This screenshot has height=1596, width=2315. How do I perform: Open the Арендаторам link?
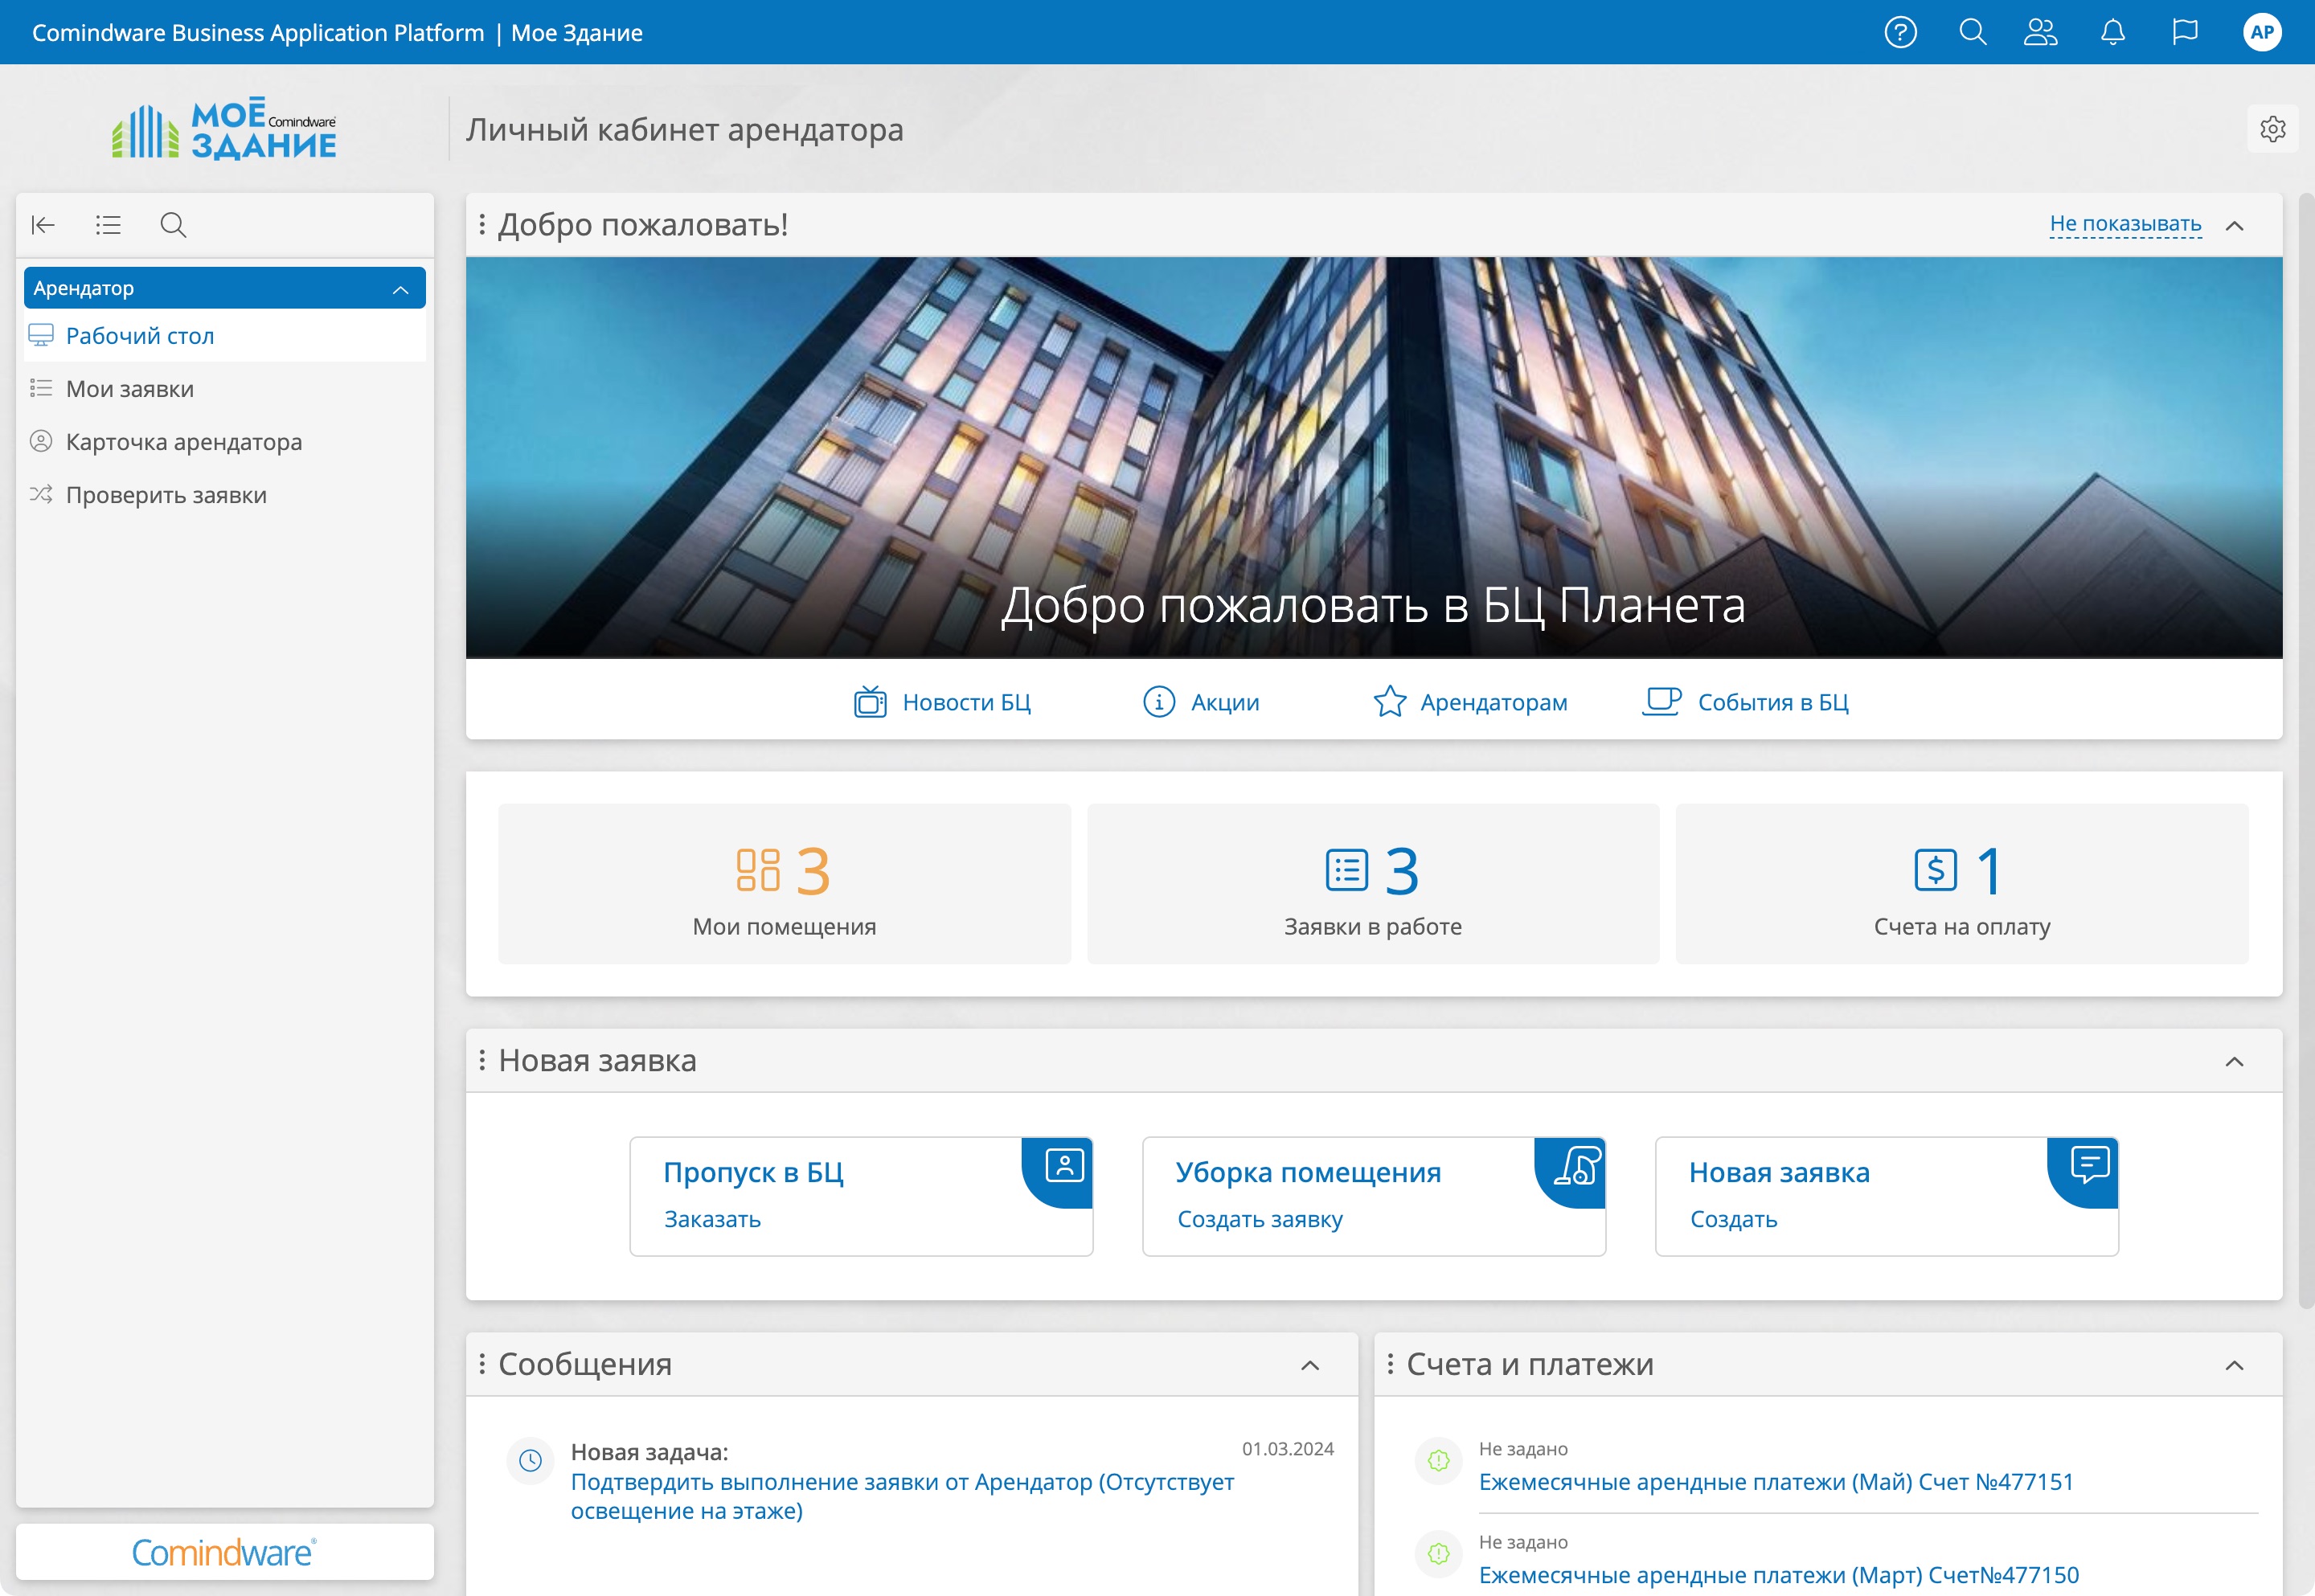click(x=1493, y=702)
